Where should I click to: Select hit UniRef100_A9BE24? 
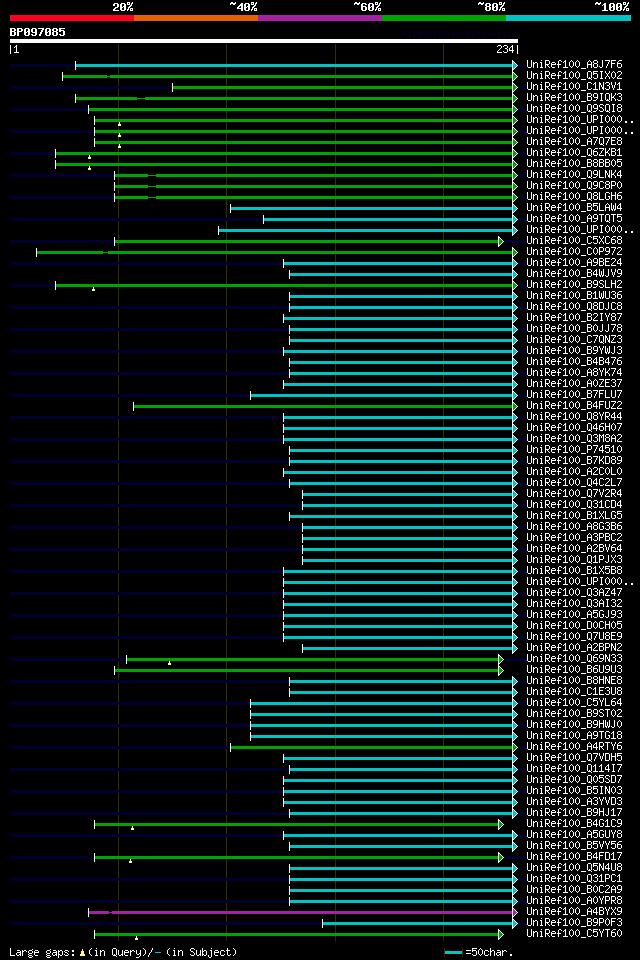(x=574, y=263)
